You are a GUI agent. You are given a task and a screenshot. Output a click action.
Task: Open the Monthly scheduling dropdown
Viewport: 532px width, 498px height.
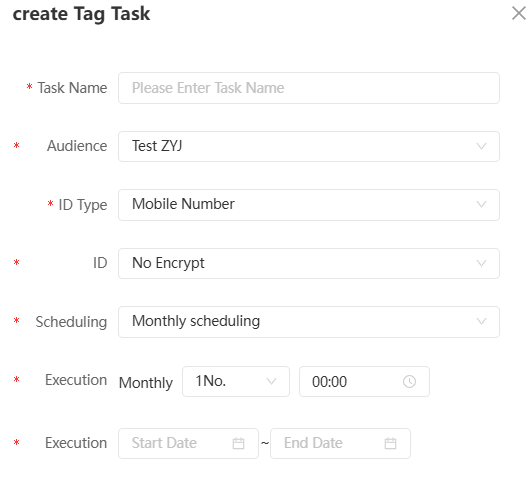(x=308, y=322)
